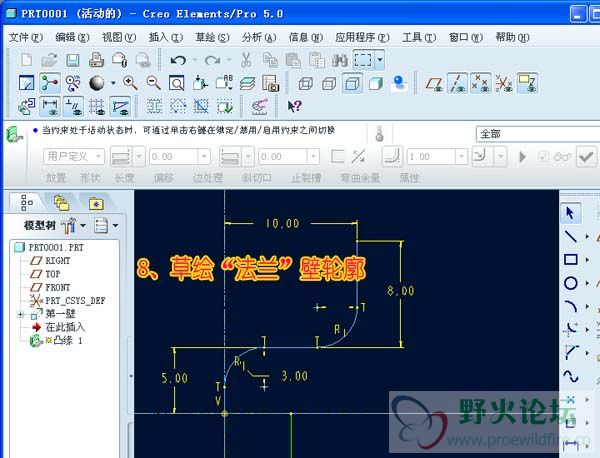Viewport: 600px width, 458px height.
Task: Toggle sketch dimensions display
Action: coord(50,106)
